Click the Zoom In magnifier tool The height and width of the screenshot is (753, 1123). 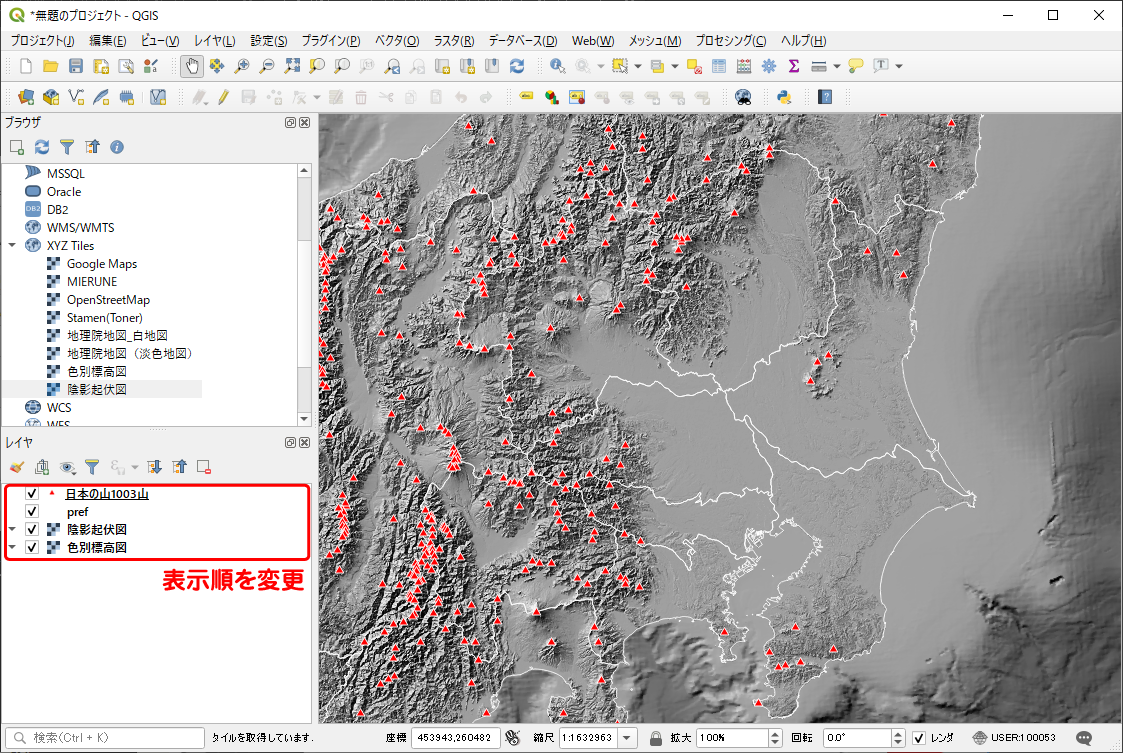241,66
